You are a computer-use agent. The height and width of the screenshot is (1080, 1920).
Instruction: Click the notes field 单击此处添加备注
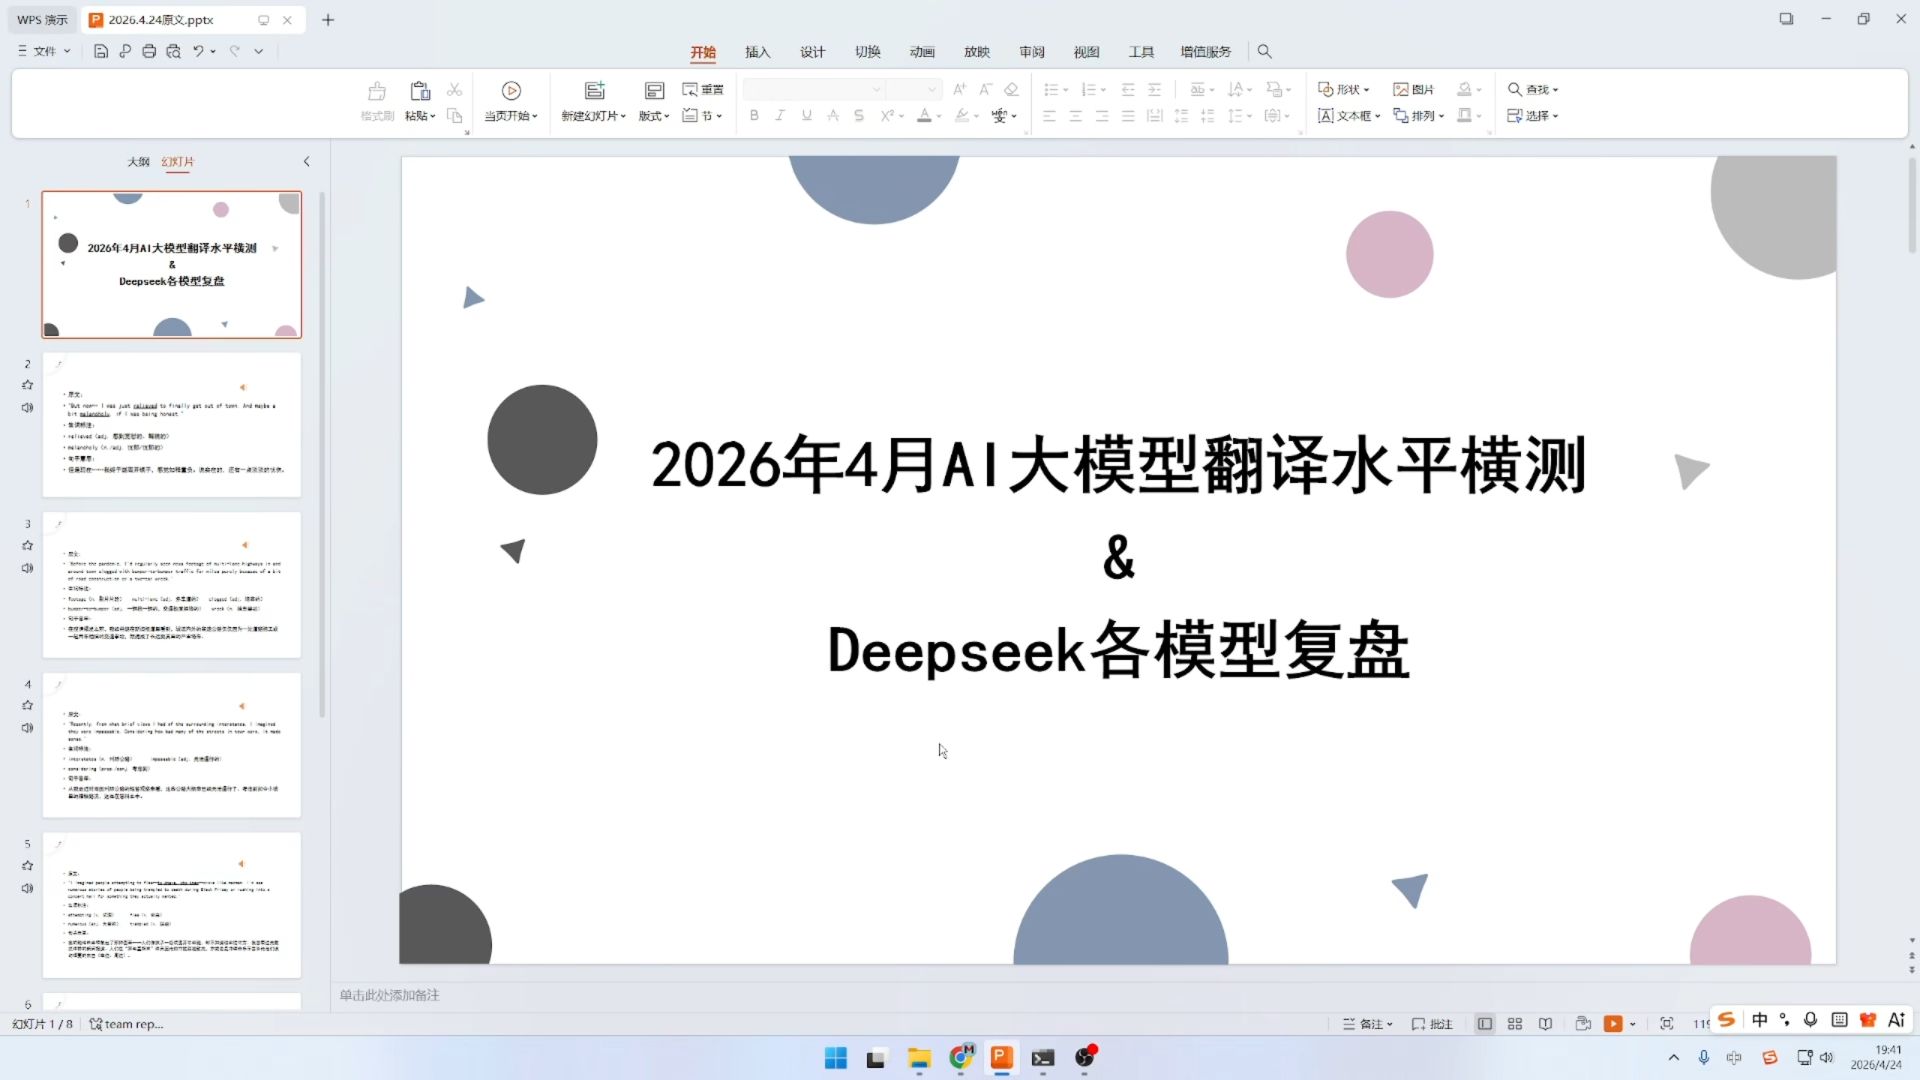pyautogui.click(x=389, y=996)
